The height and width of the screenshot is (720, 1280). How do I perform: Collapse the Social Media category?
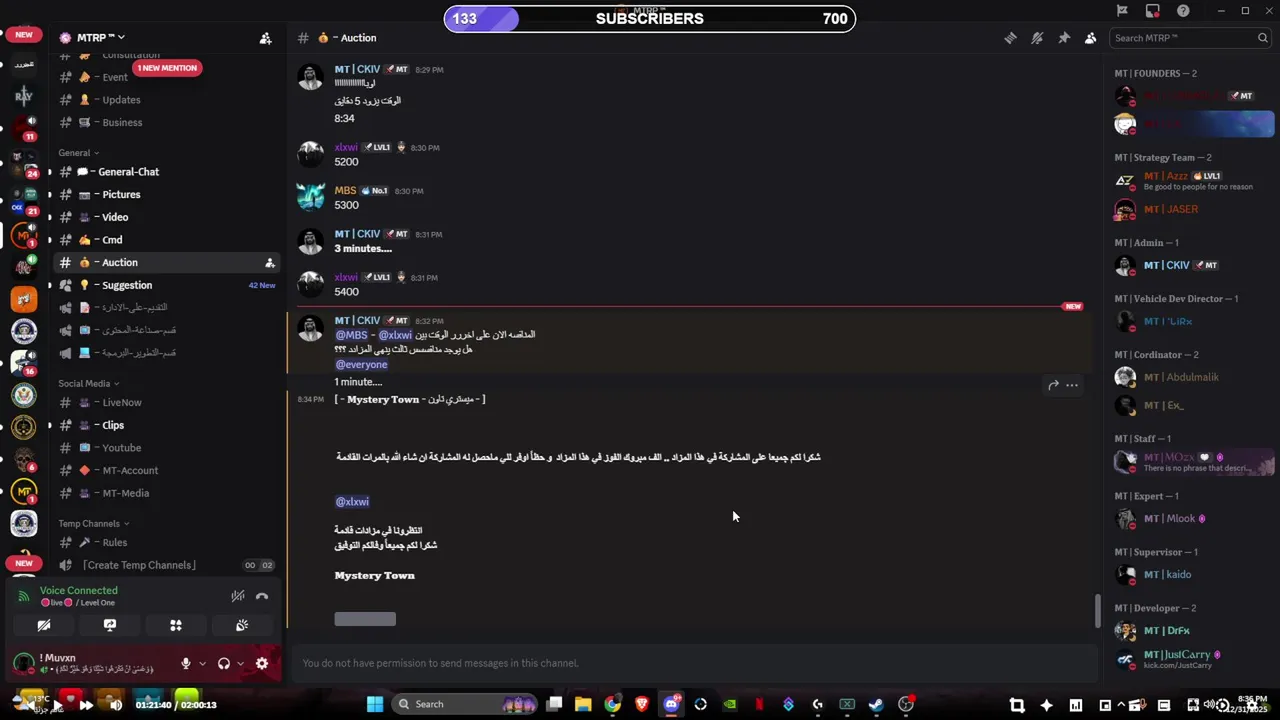[x=88, y=383]
